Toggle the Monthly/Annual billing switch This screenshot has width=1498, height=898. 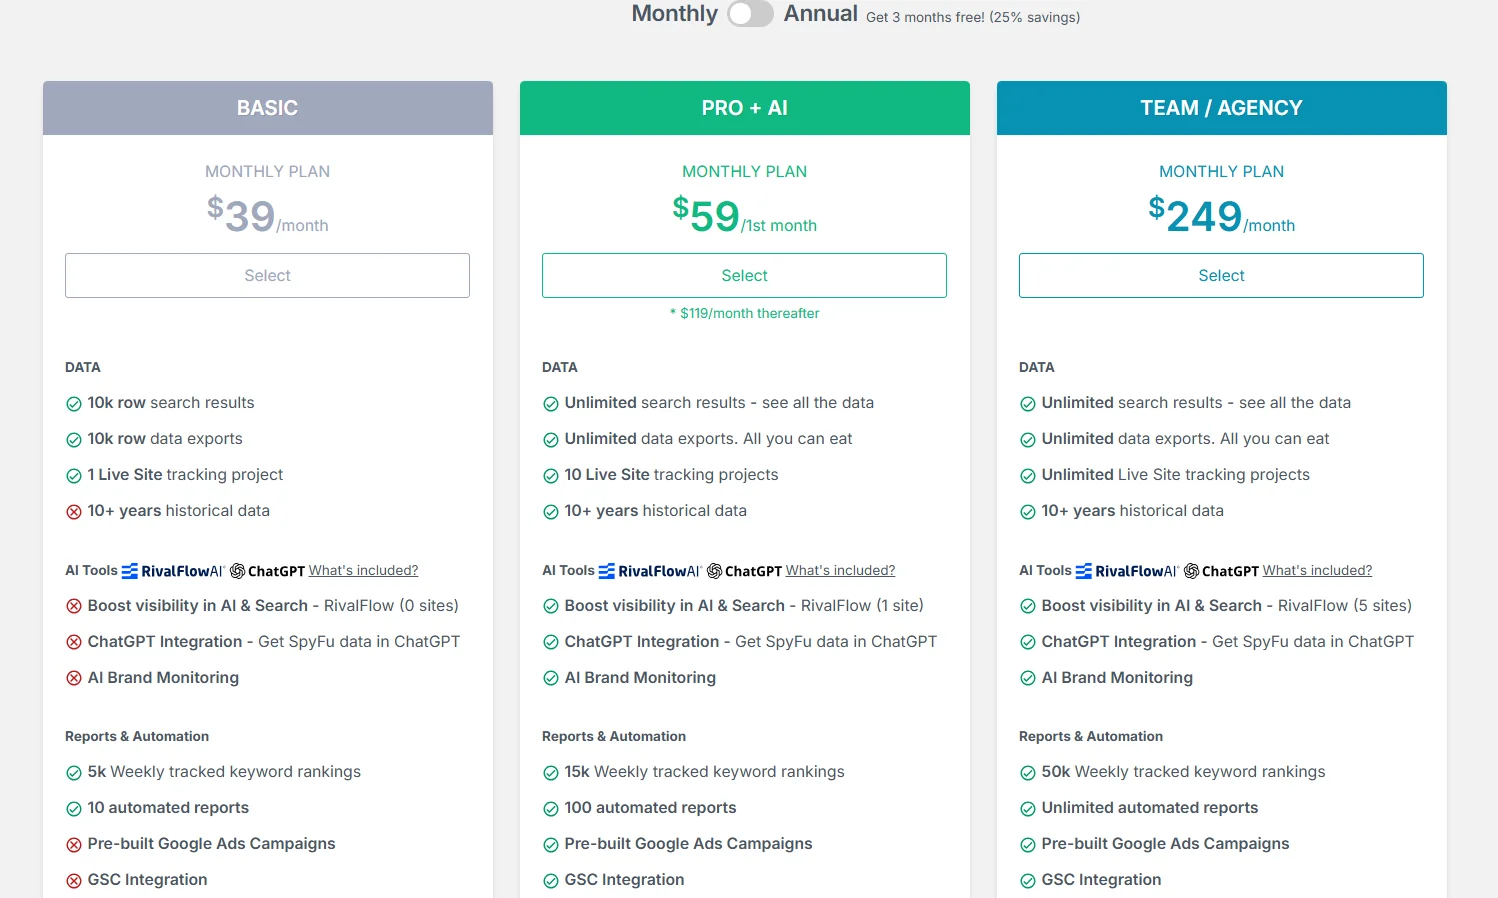point(750,14)
